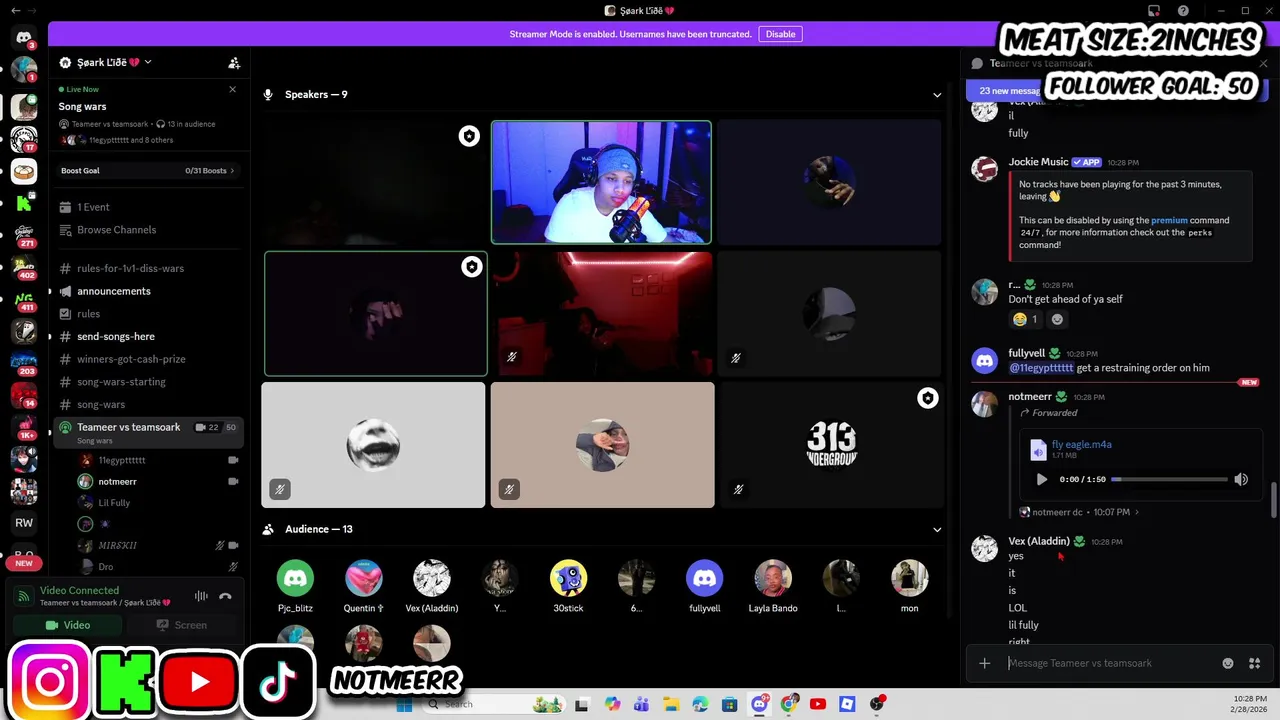Toggle the Screen share button
Viewport: 1280px width, 720px height.
point(181,625)
